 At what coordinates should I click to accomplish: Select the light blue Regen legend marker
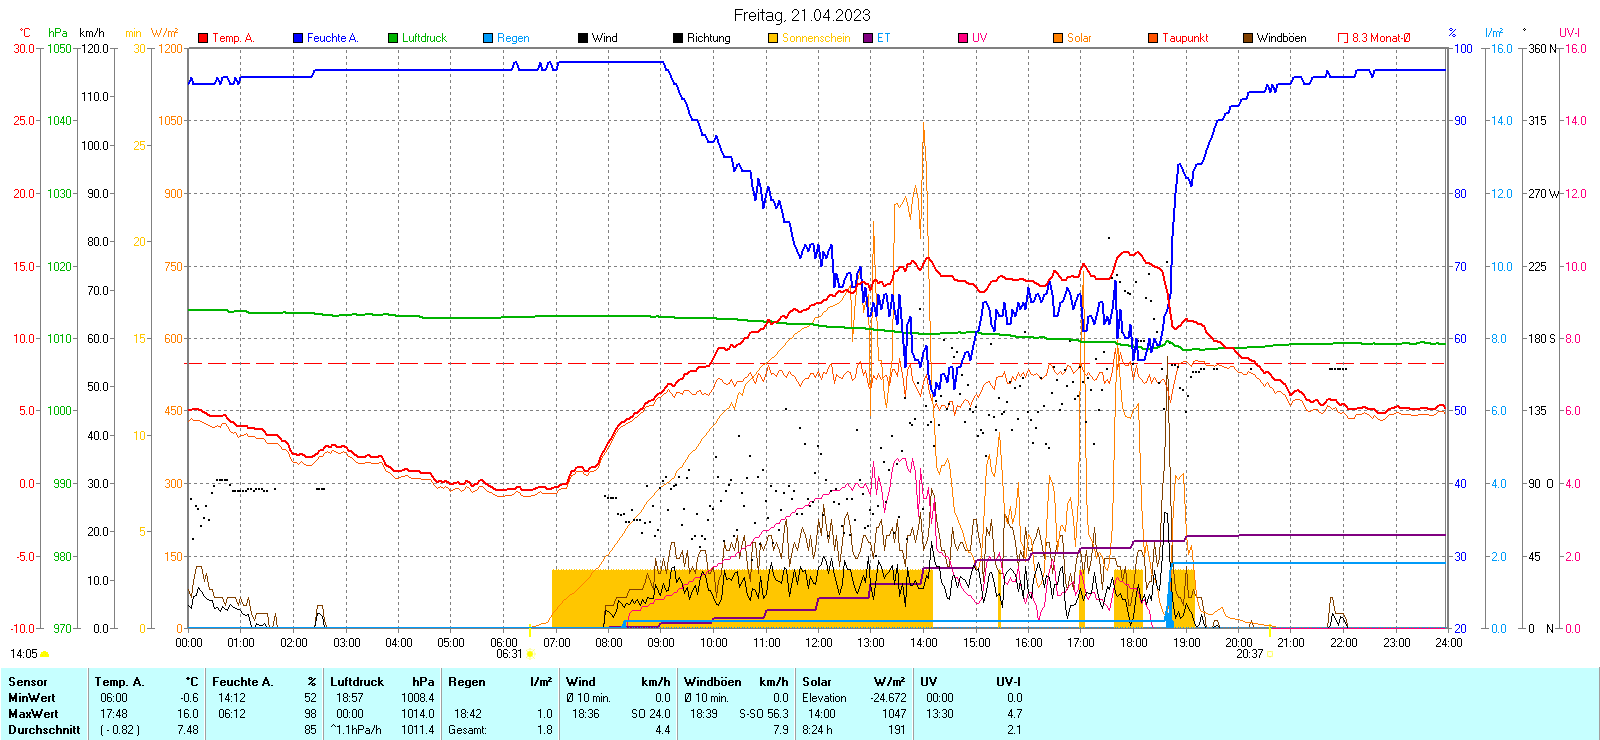click(x=488, y=38)
